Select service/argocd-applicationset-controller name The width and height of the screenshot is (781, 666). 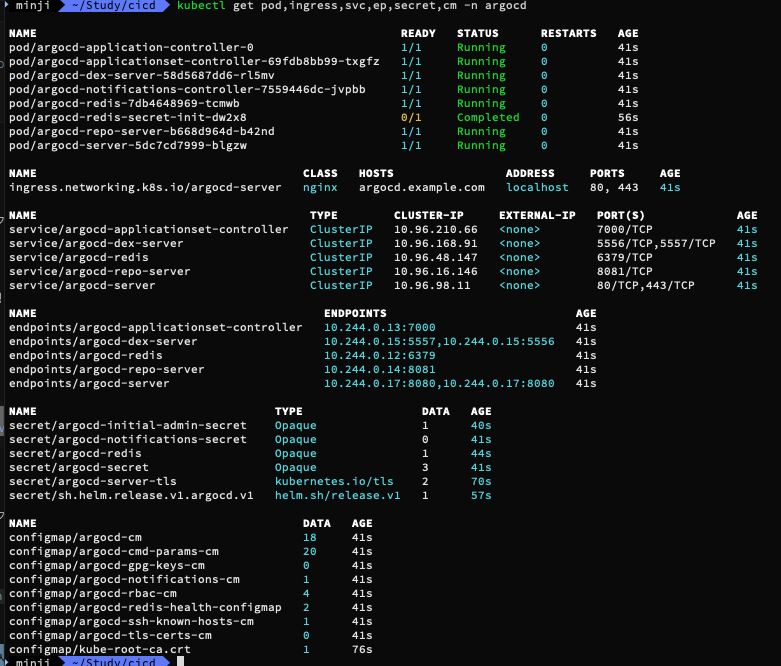(x=148, y=229)
